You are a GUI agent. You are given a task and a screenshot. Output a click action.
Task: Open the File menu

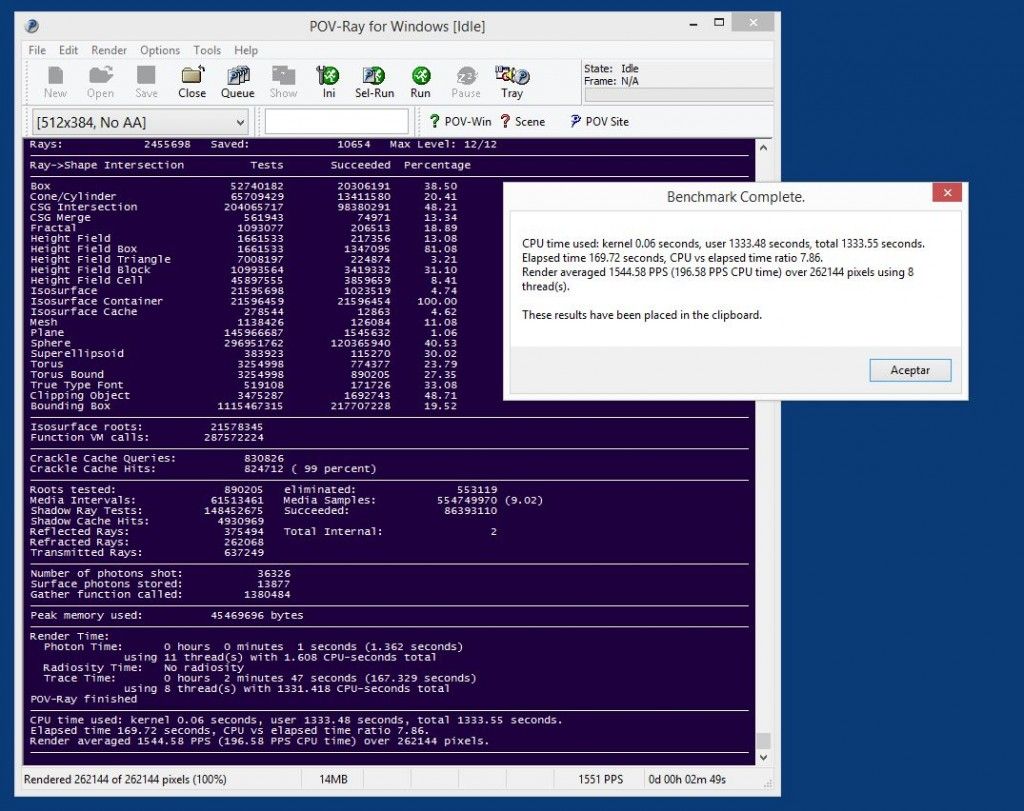(x=37, y=50)
